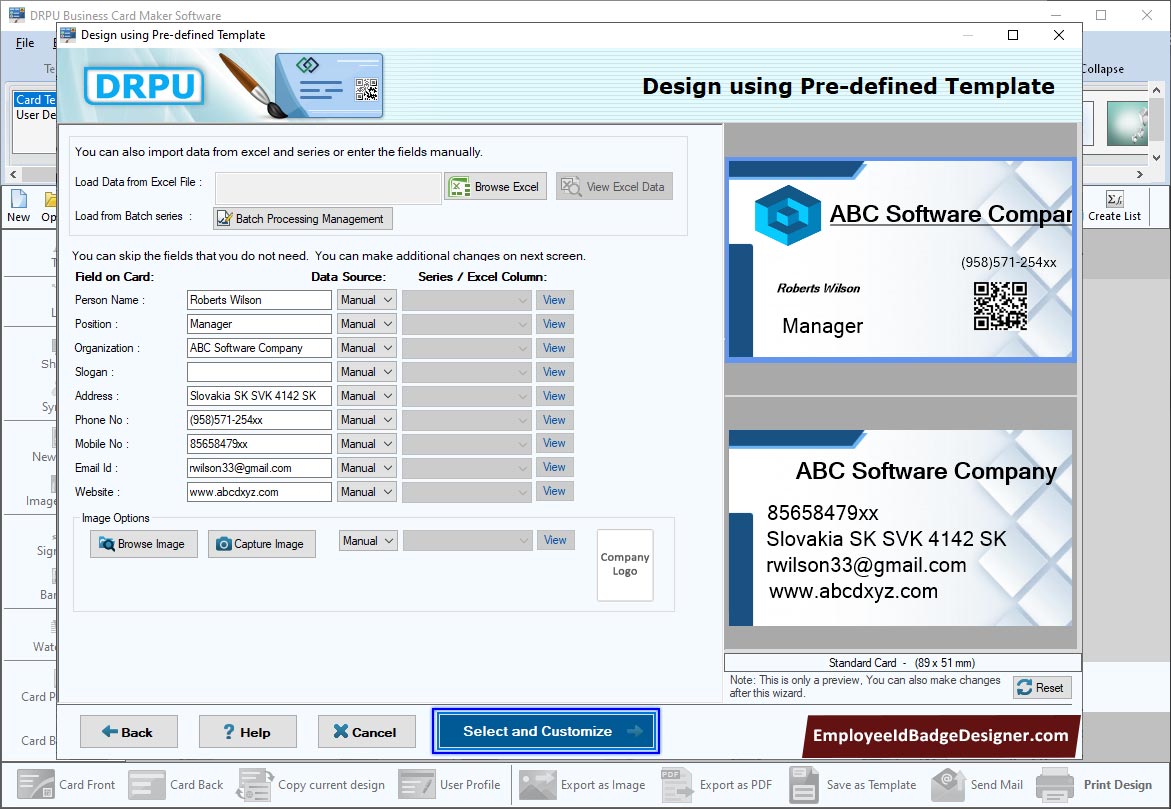
Task: Click Company Logo placeholder thumbnail
Action: [625, 565]
